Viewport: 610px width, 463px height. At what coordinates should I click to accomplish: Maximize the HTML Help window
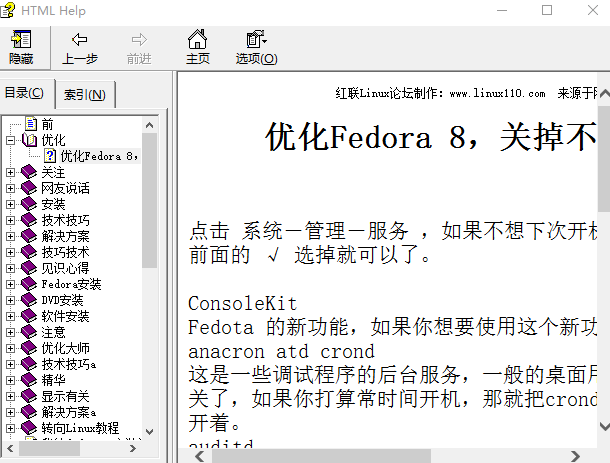[546, 11]
